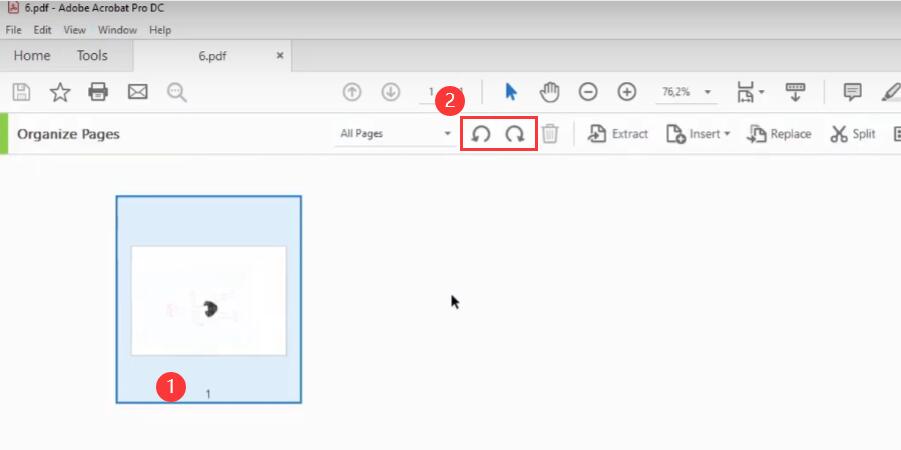Image resolution: width=901 pixels, height=450 pixels.
Task: Click the Extract pages button
Action: click(618, 134)
